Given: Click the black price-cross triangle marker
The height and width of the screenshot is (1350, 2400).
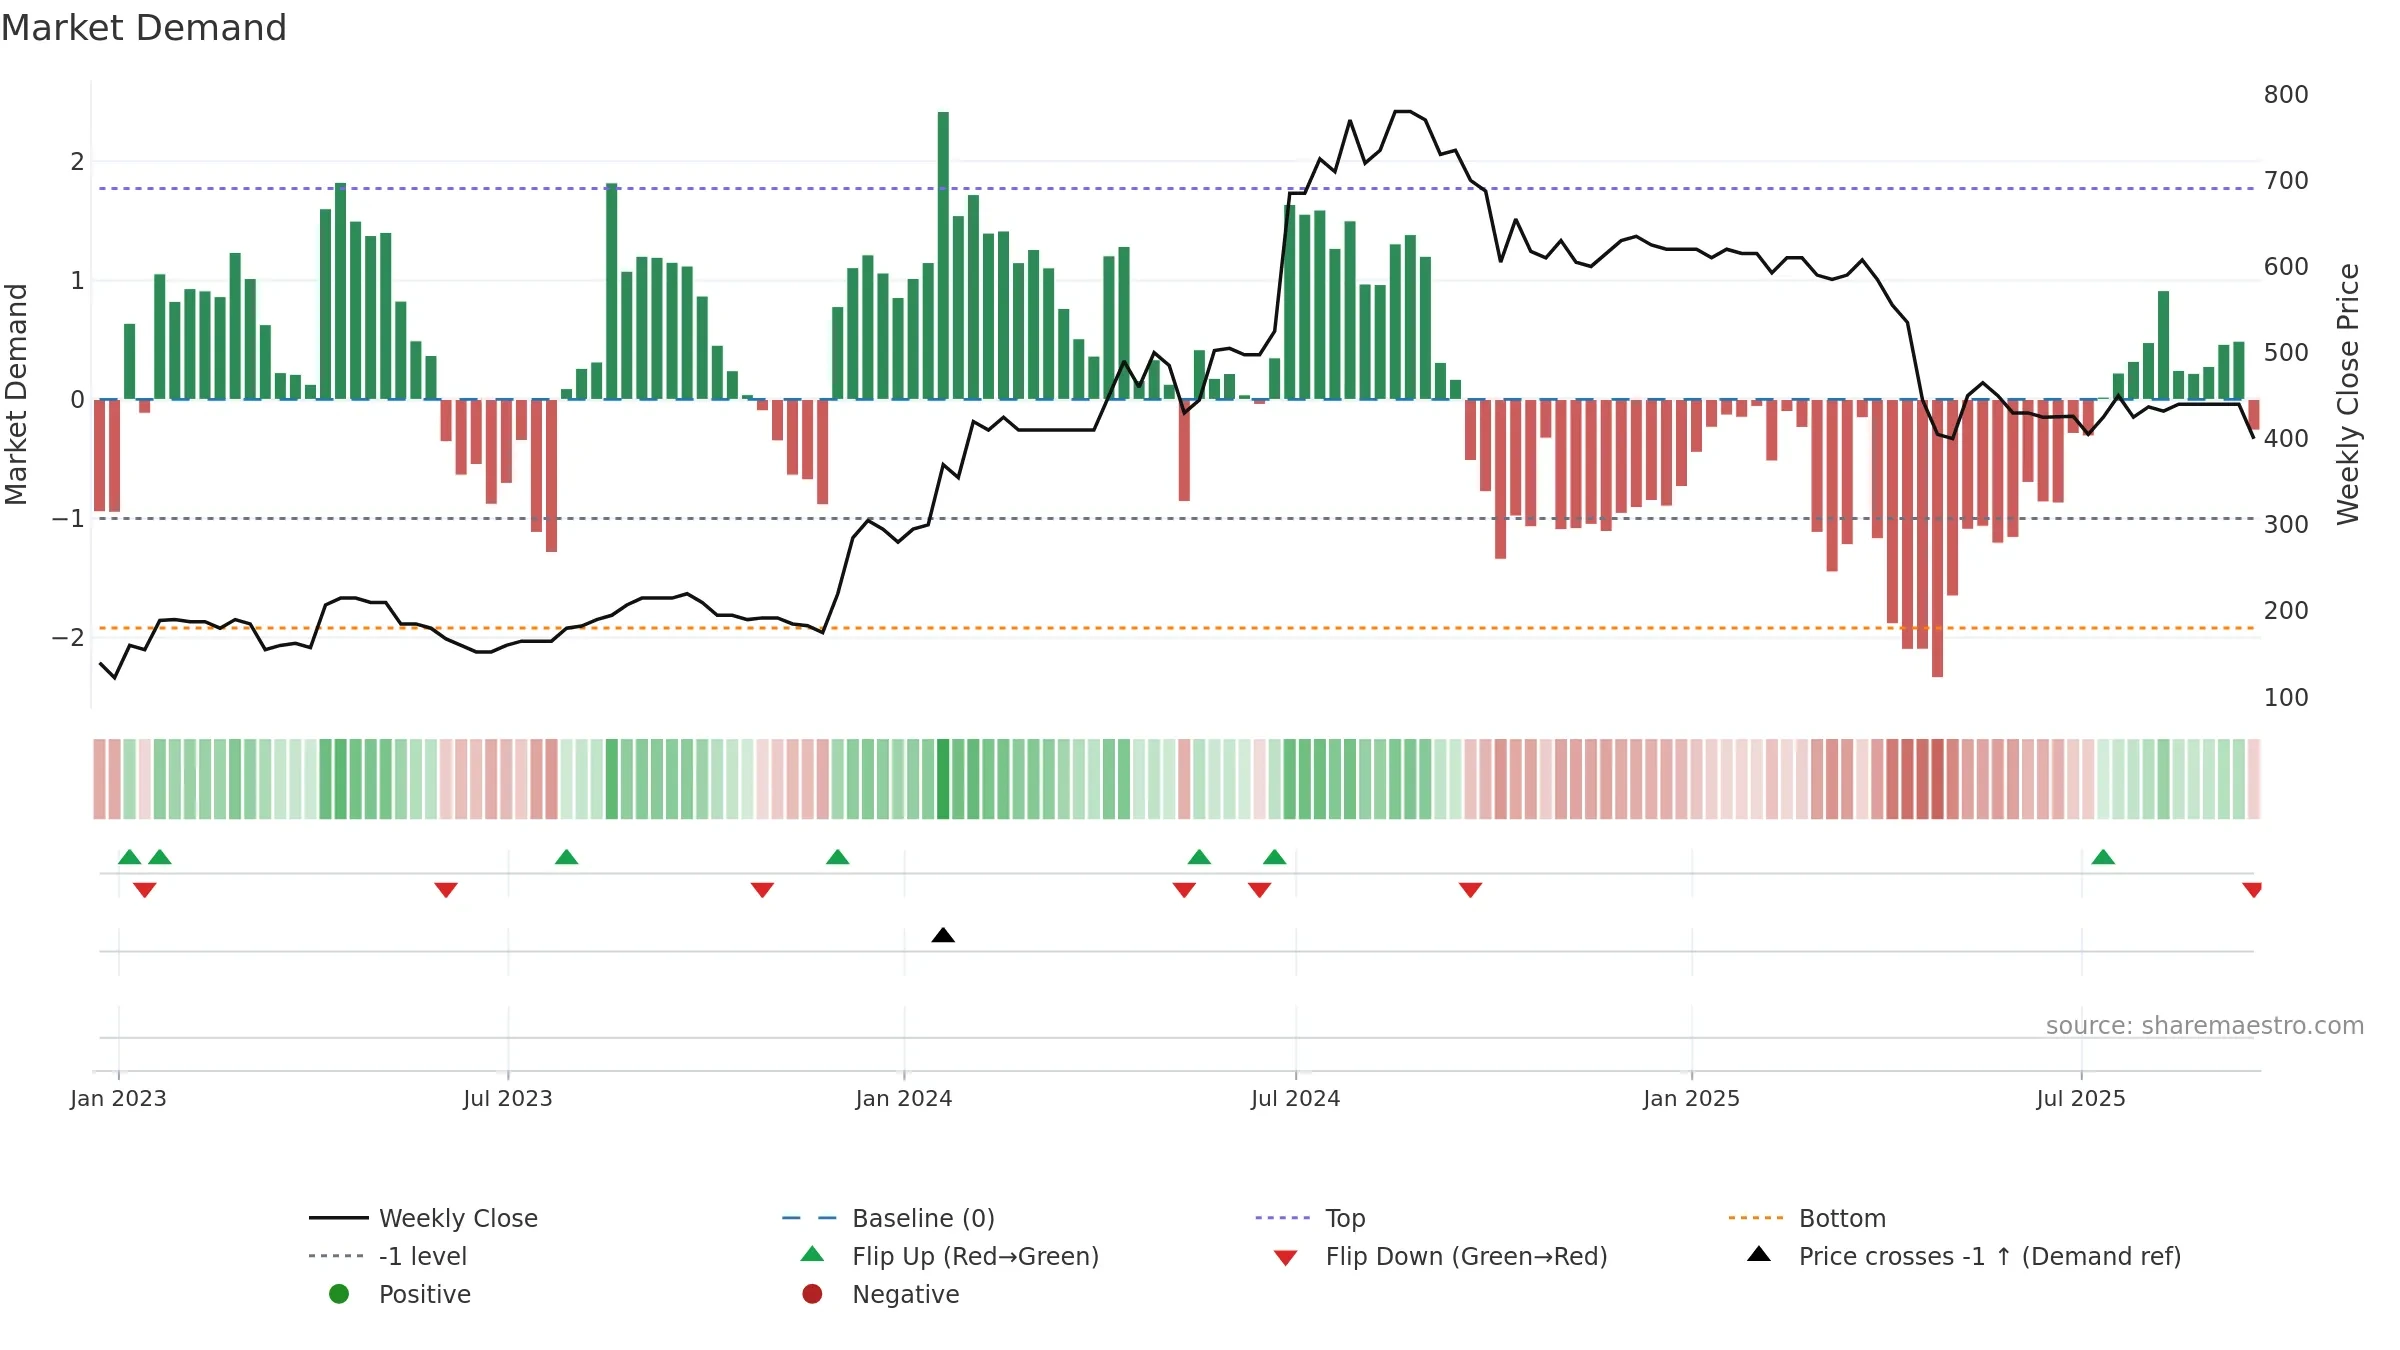Looking at the screenshot, I should point(943,935).
